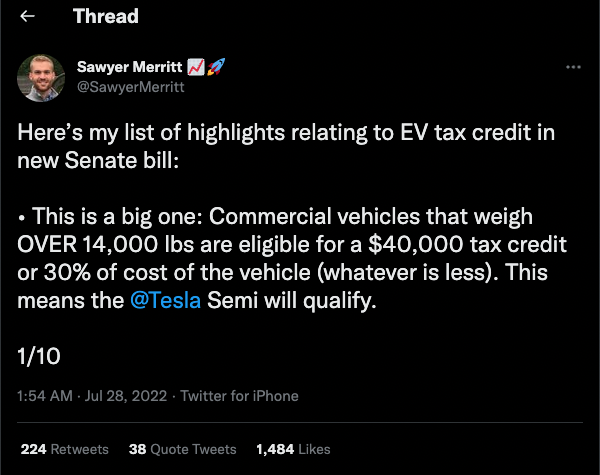This screenshot has width=600, height=475.
Task: Open the @Tesla mention link
Action: [x=167, y=300]
